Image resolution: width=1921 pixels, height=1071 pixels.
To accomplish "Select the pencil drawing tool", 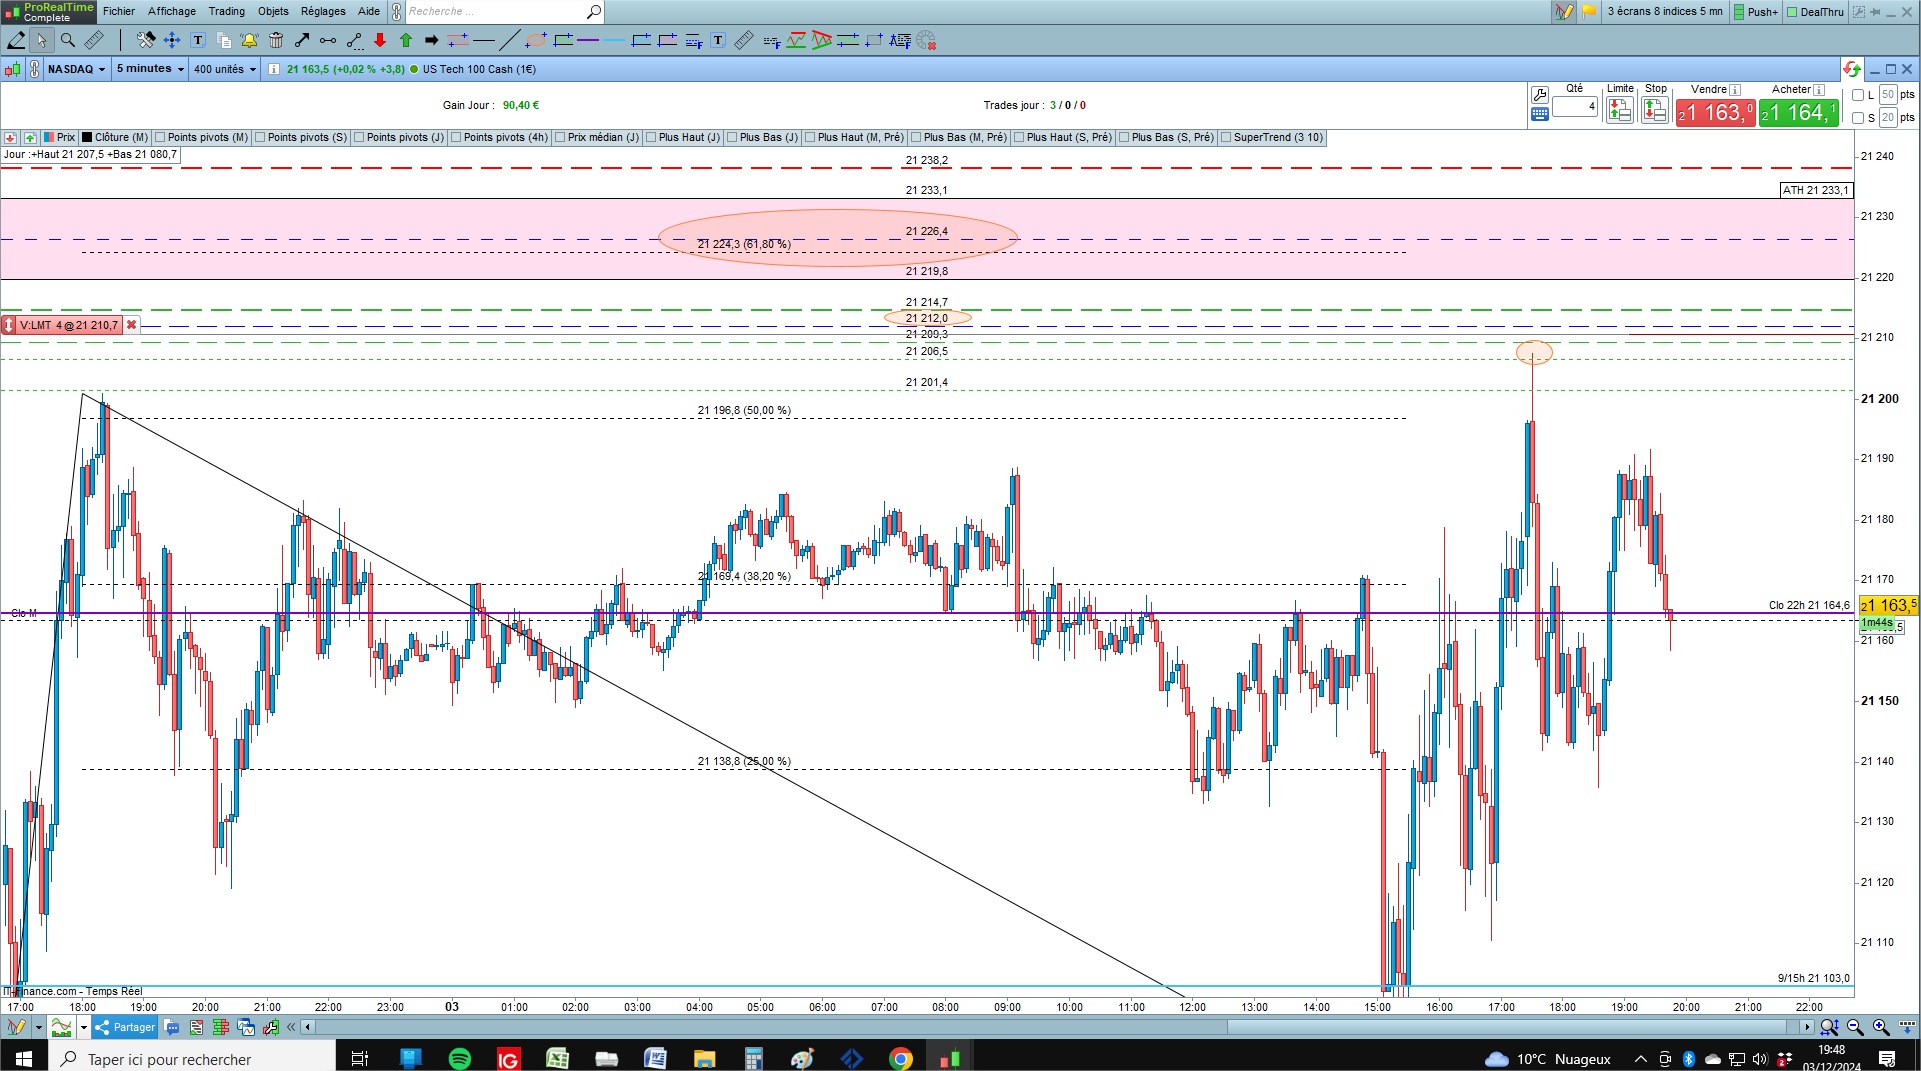I will pyautogui.click(x=16, y=40).
